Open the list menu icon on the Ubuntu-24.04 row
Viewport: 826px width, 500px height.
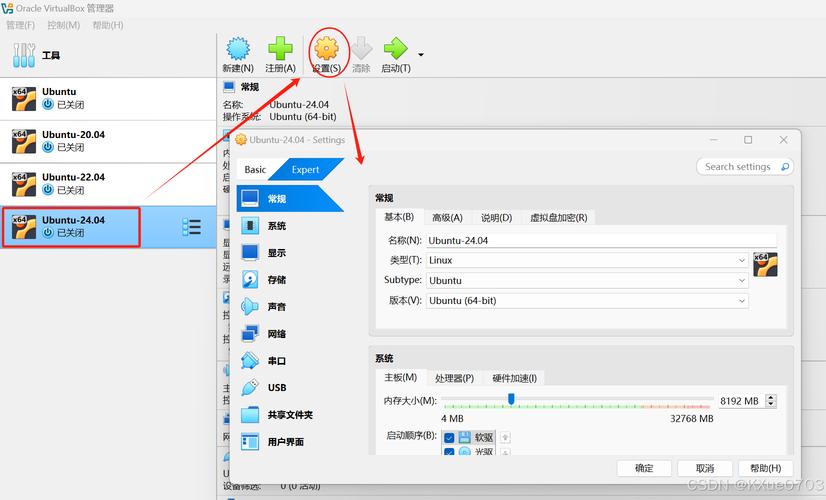pos(192,227)
